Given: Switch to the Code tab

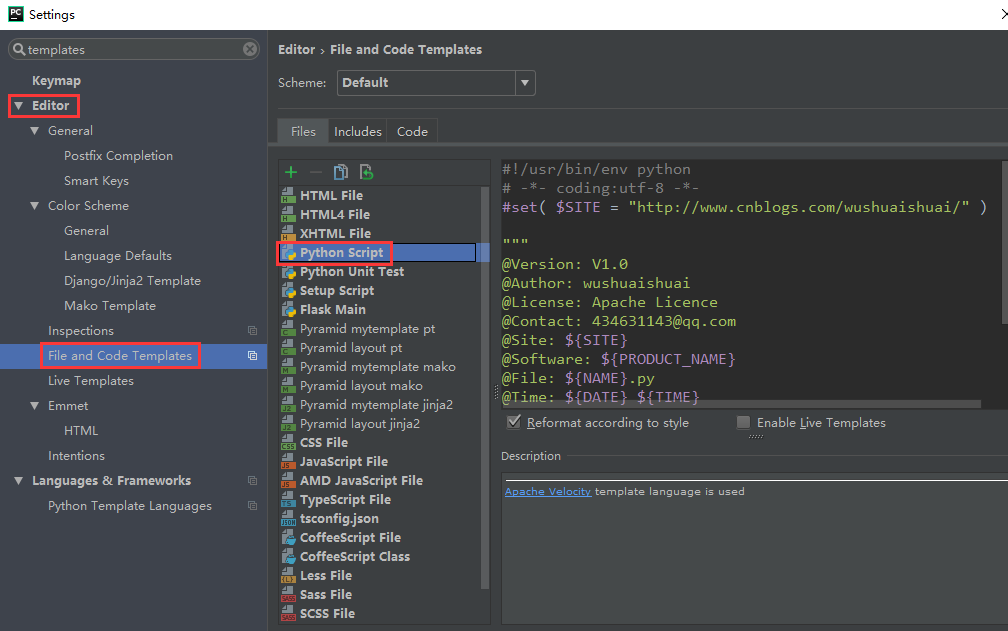Looking at the screenshot, I should 412,131.
